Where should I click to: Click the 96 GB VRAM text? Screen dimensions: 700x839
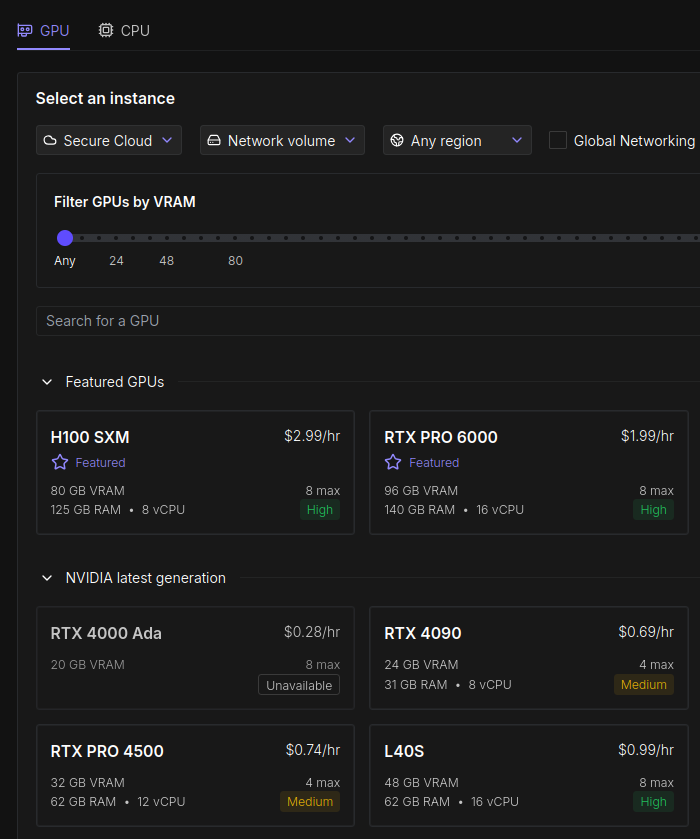click(421, 491)
